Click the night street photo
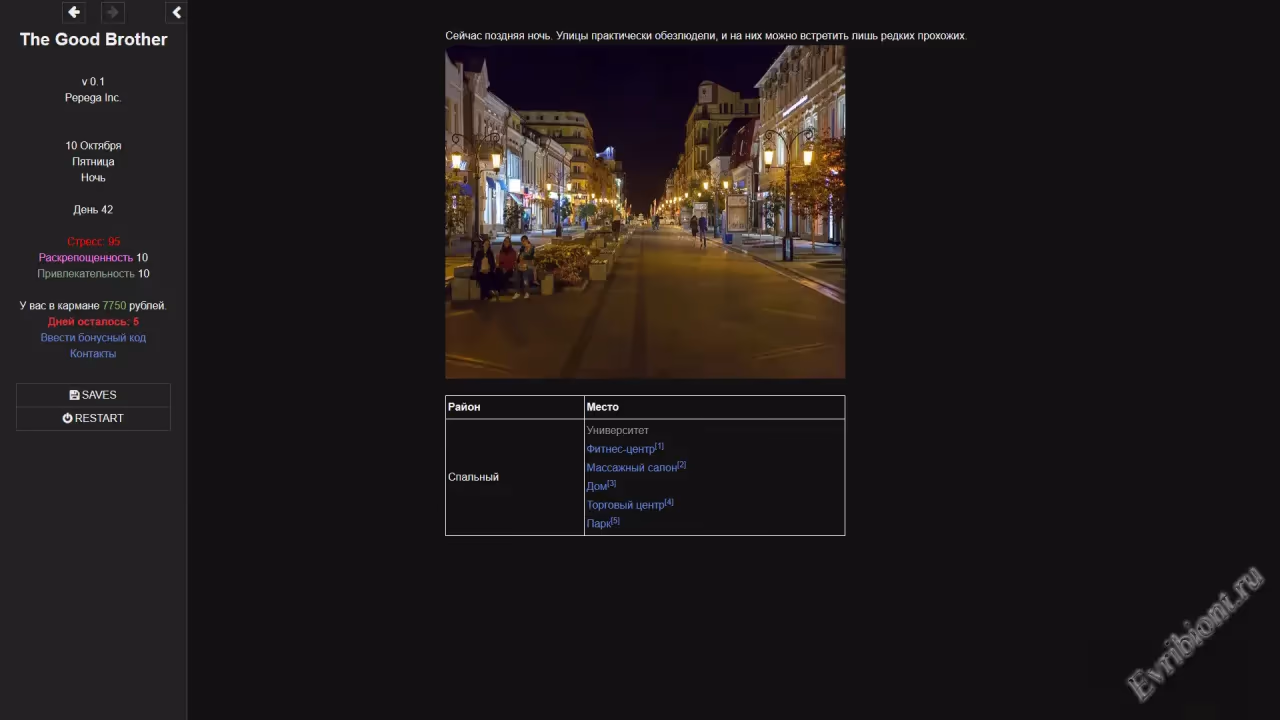The image size is (1280, 720). point(645,212)
